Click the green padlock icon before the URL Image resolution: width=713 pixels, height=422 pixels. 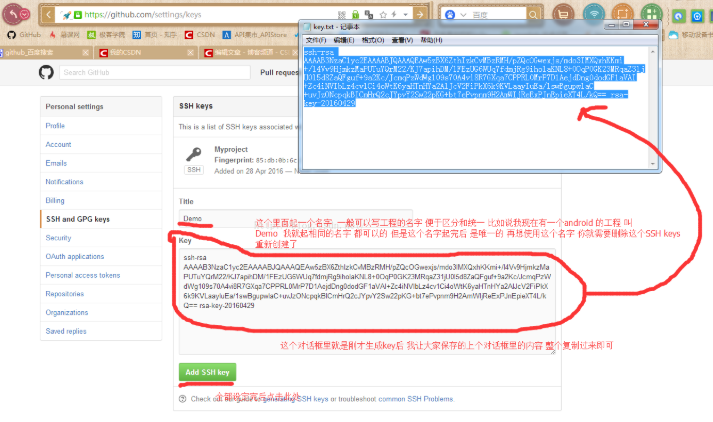tap(78, 15)
